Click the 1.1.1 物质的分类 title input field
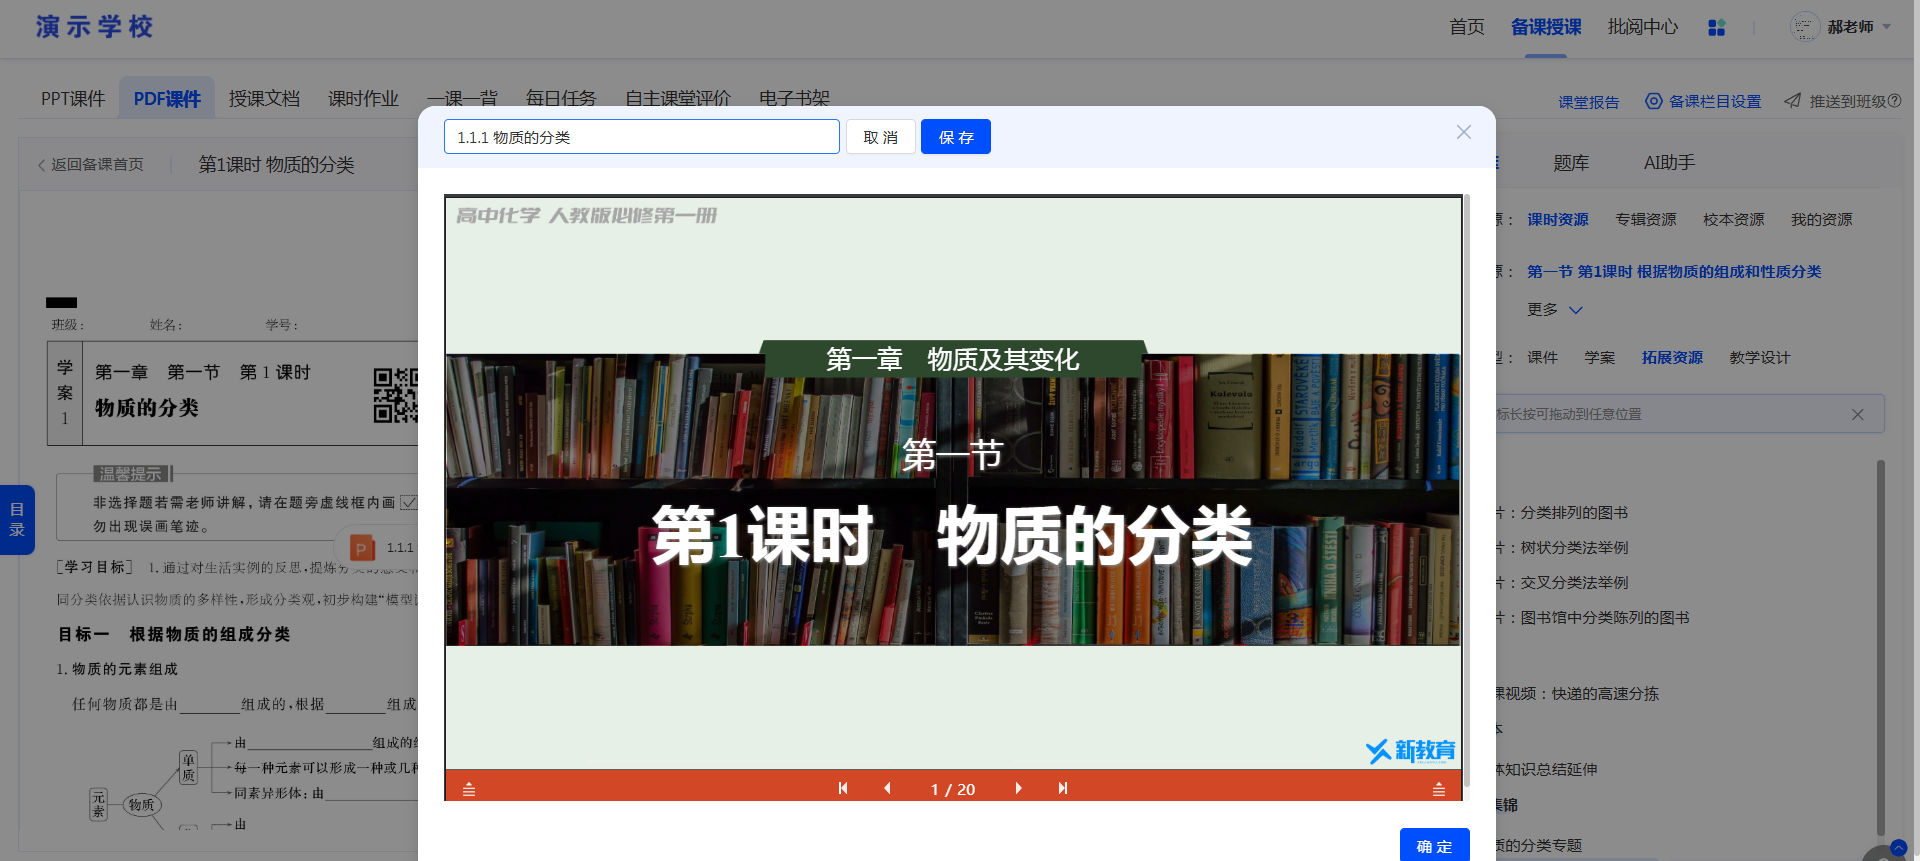The image size is (1920, 861). (x=642, y=137)
